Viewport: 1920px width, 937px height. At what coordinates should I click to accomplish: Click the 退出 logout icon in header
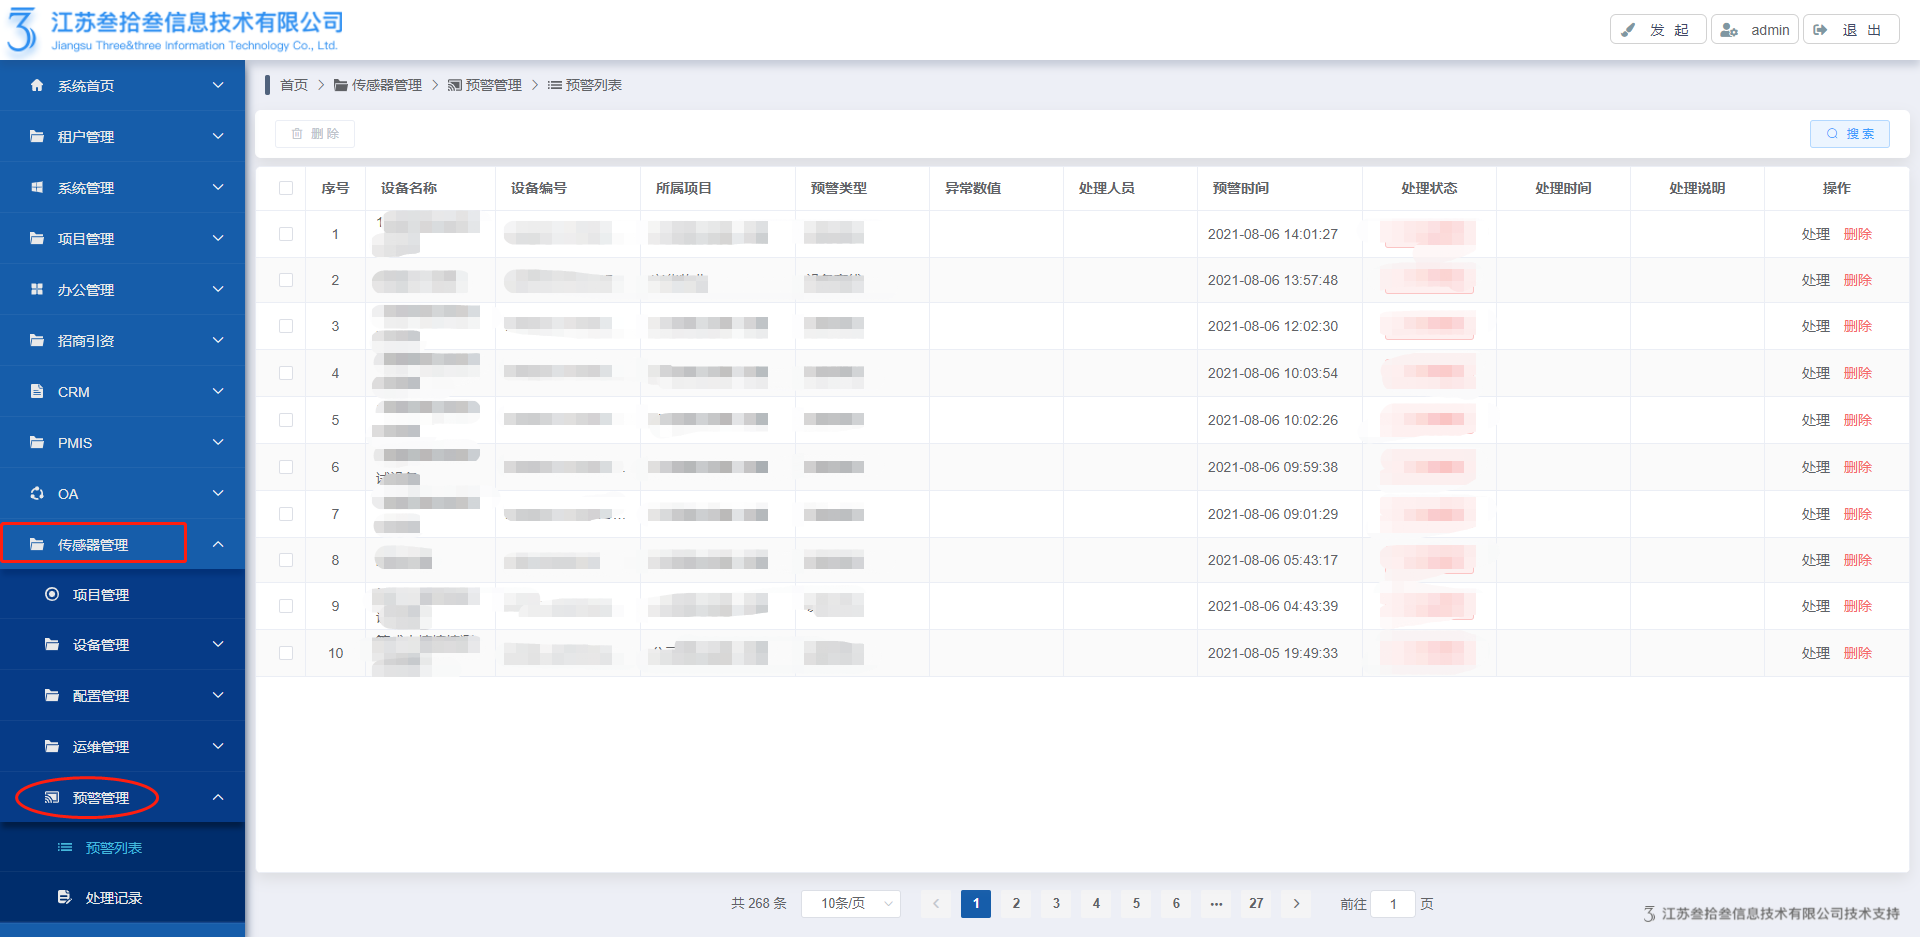coord(1821,30)
